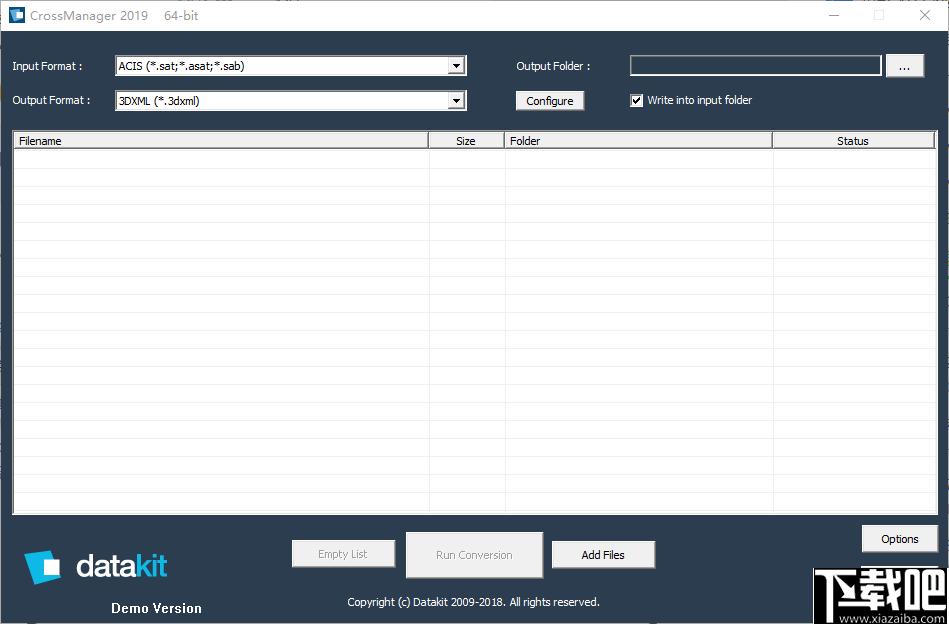
Task: Close the CrossManager window
Action: pos(925,16)
